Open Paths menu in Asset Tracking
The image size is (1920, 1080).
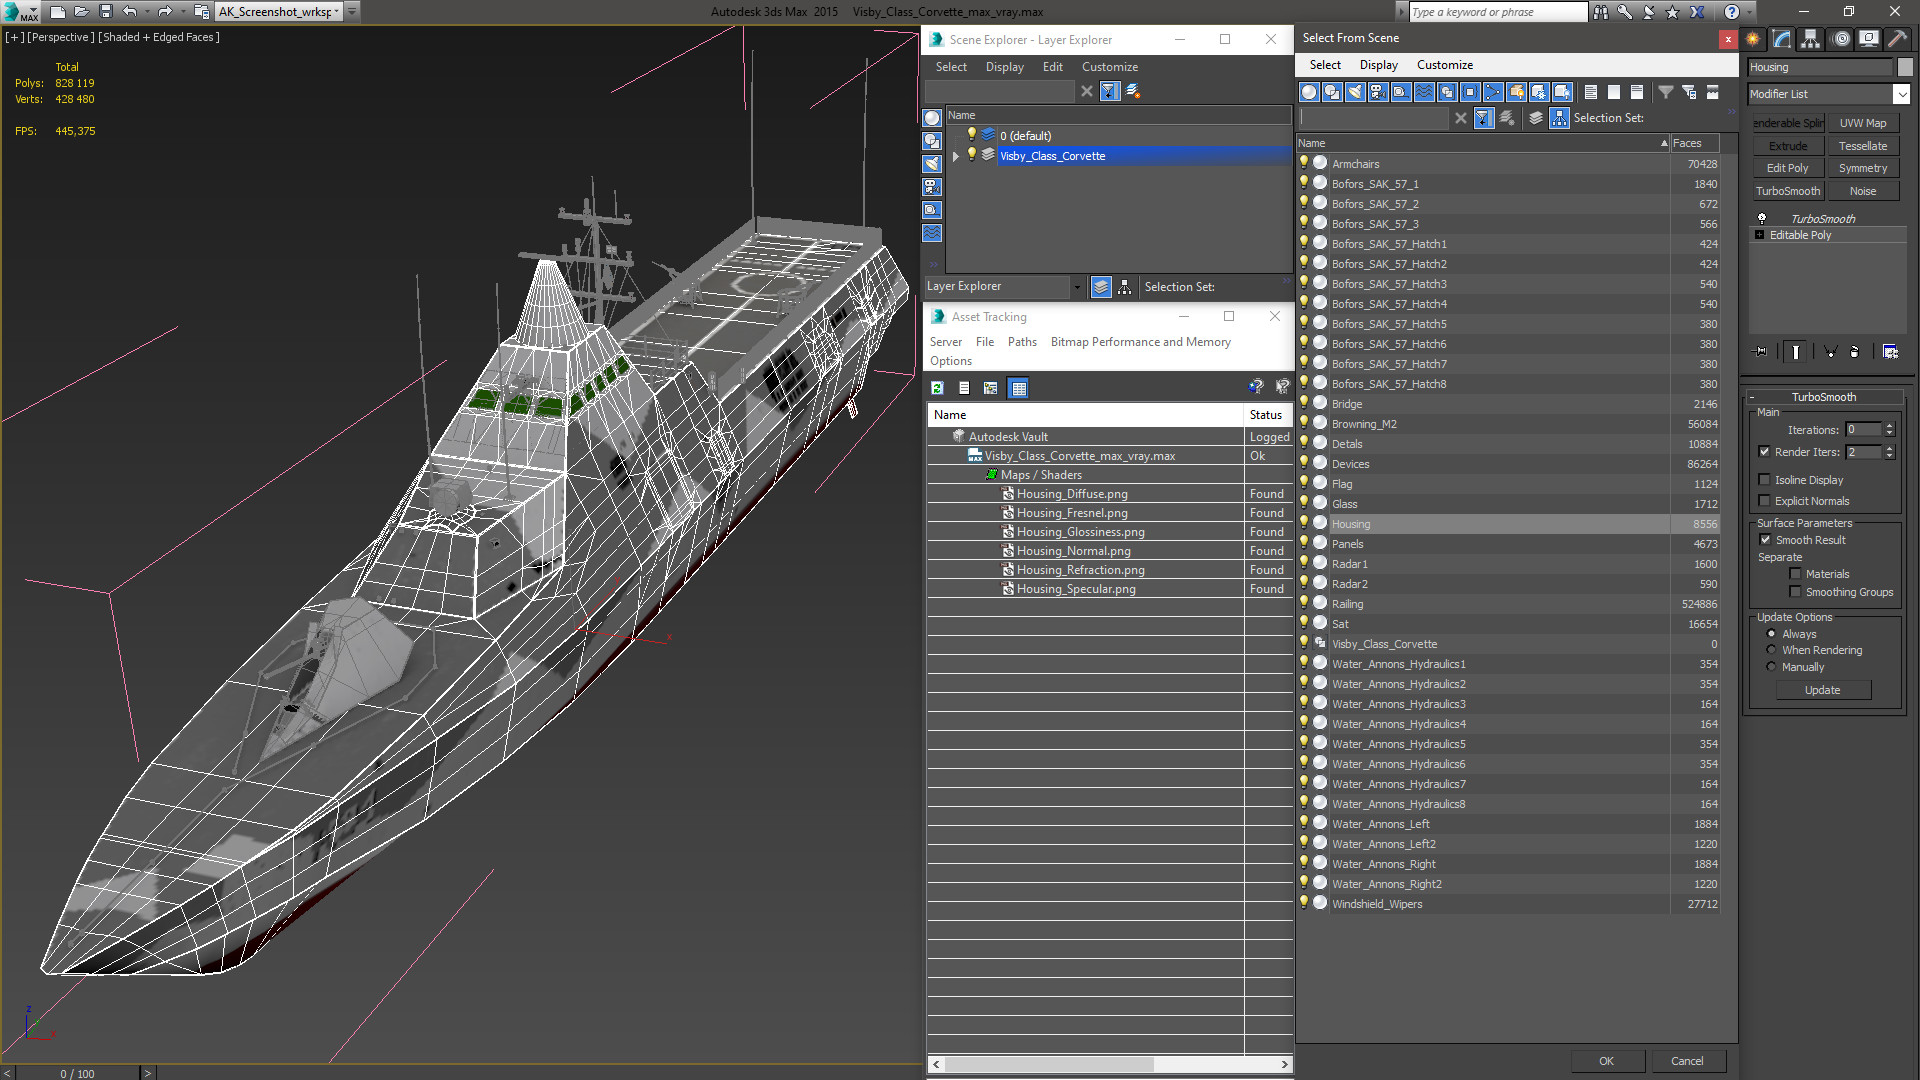click(1021, 342)
